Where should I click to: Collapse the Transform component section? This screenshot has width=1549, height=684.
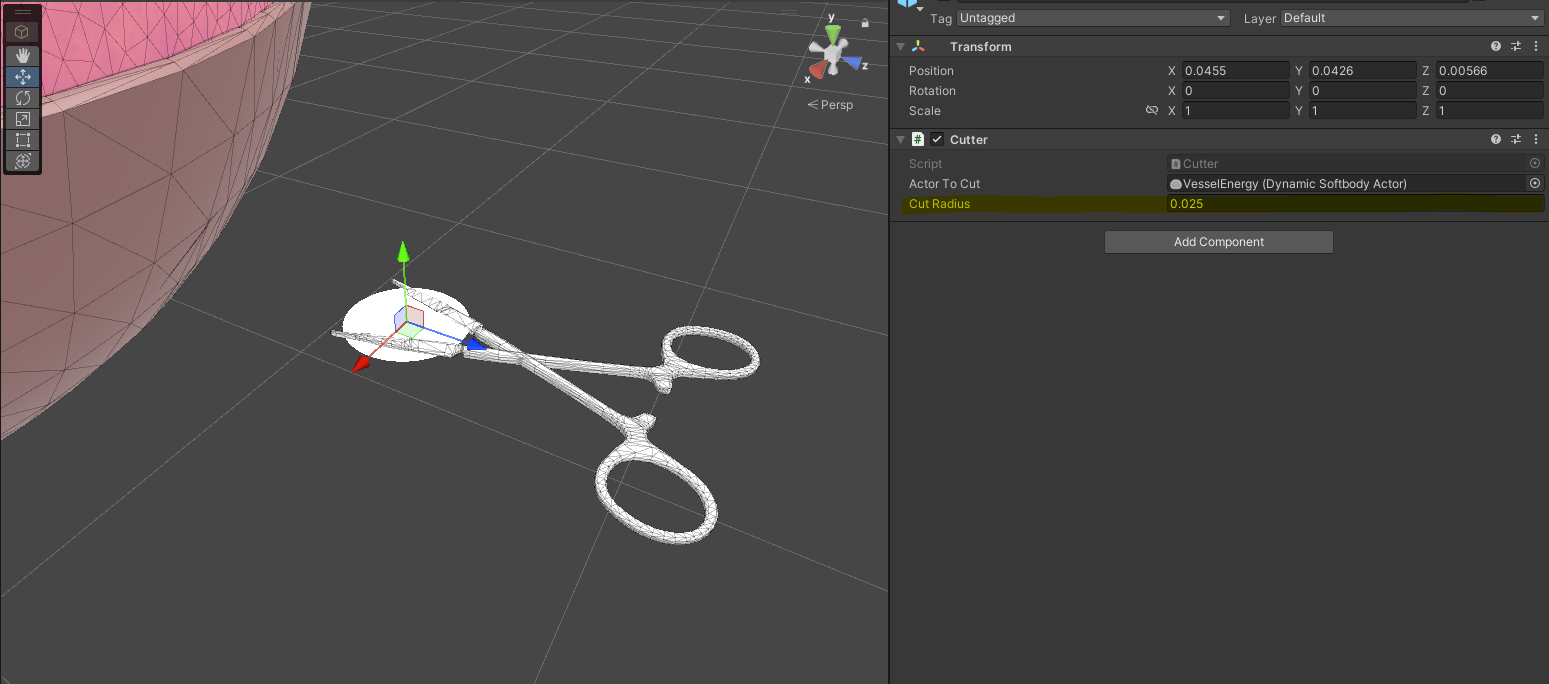tap(900, 47)
